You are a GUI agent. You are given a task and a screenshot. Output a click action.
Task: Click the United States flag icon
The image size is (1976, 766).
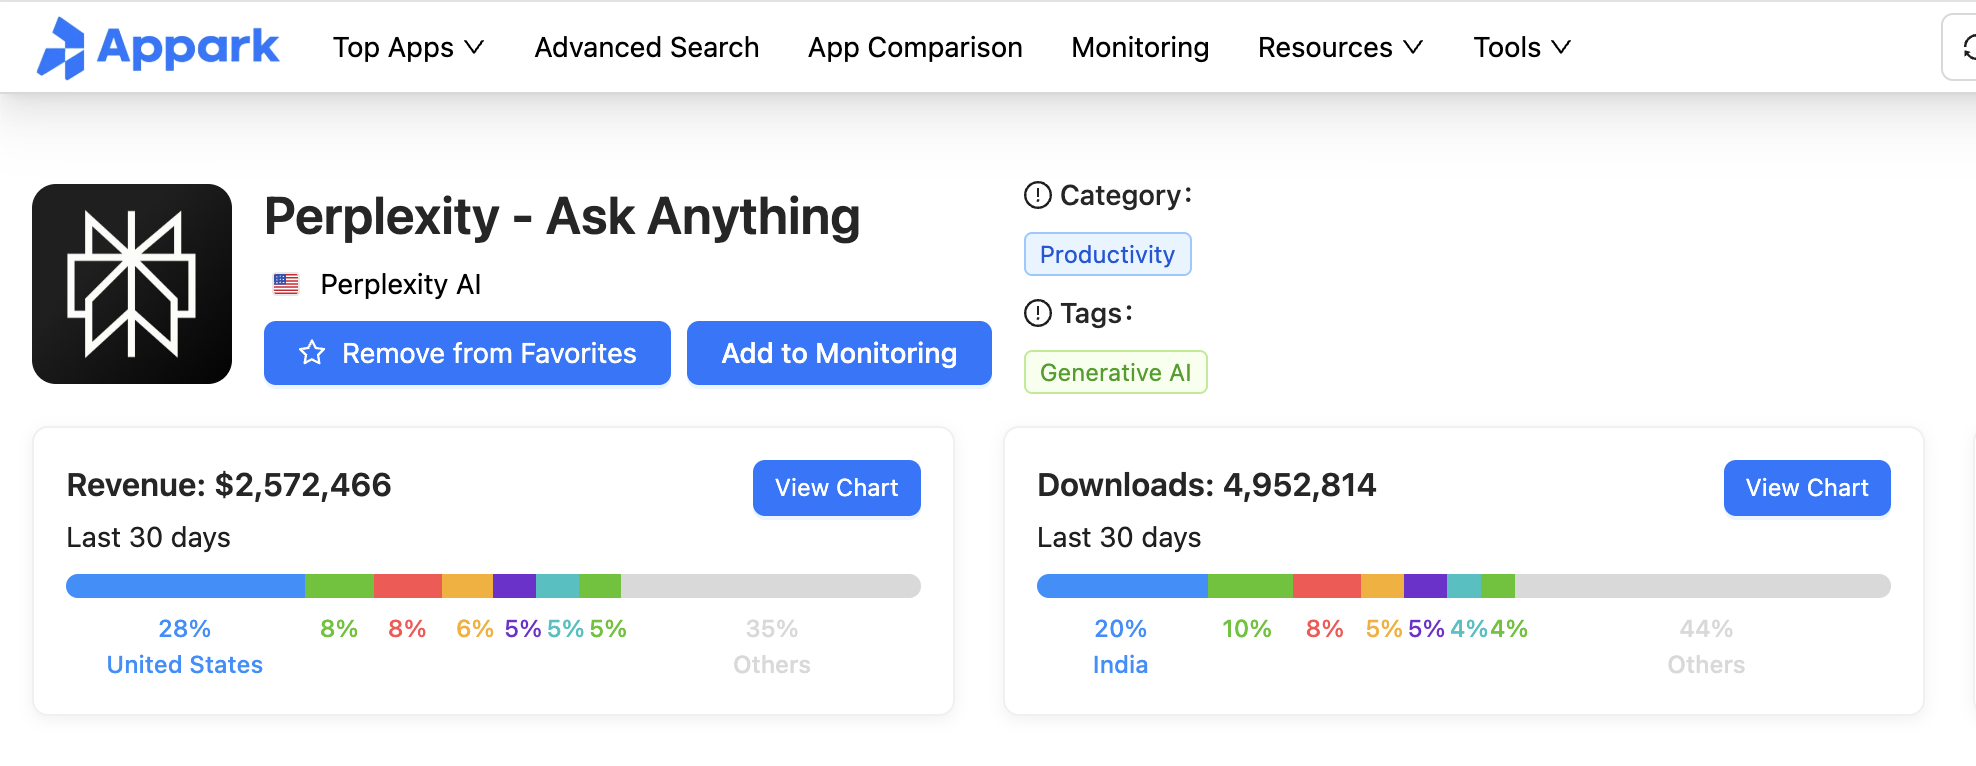286,285
